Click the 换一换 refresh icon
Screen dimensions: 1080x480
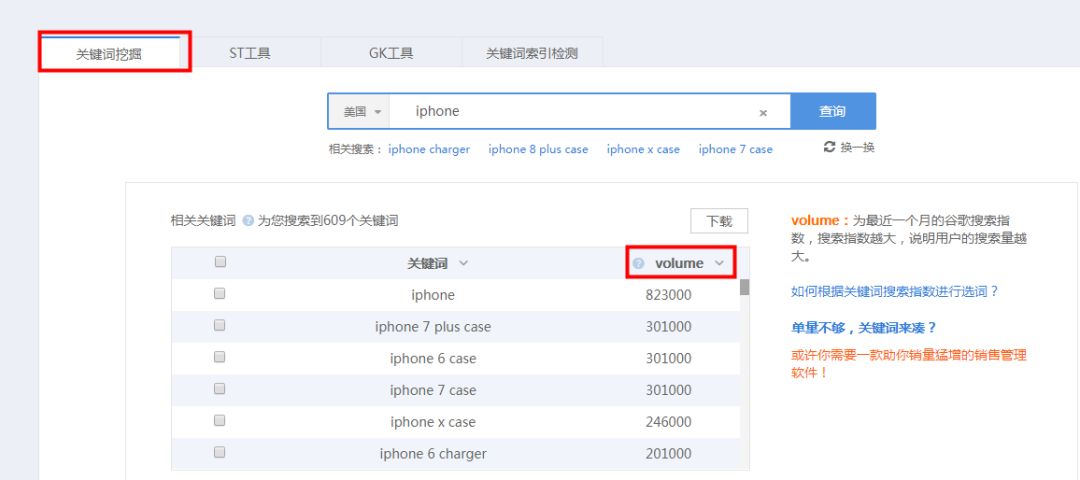point(829,147)
